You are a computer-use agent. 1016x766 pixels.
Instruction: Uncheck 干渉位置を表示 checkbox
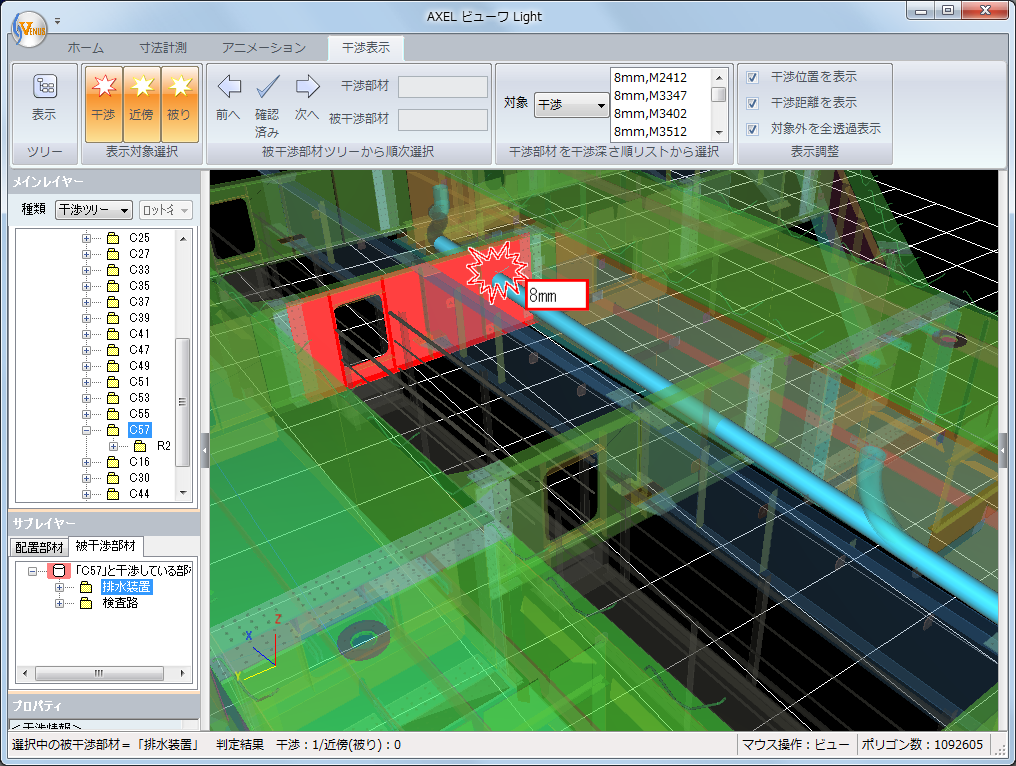(x=752, y=77)
